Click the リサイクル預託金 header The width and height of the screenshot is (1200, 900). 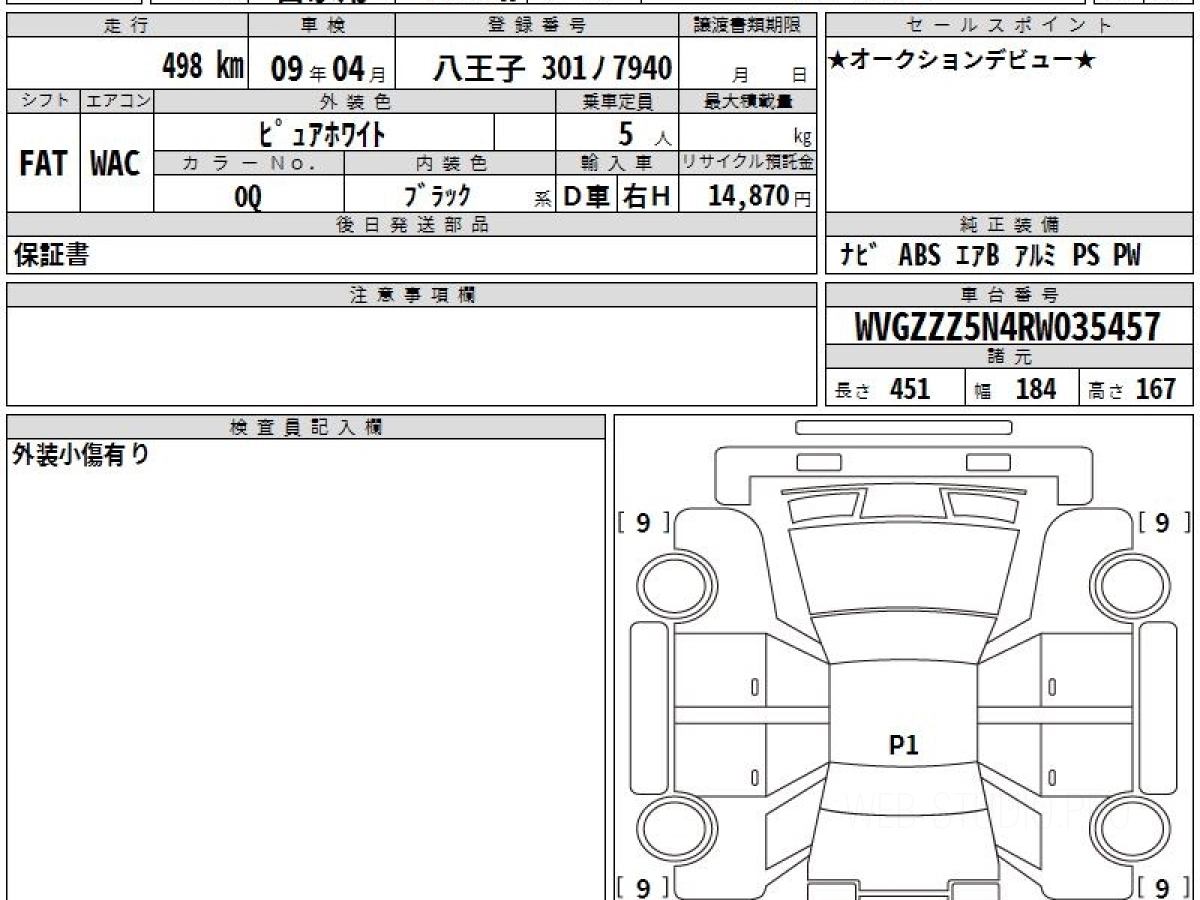tap(746, 163)
